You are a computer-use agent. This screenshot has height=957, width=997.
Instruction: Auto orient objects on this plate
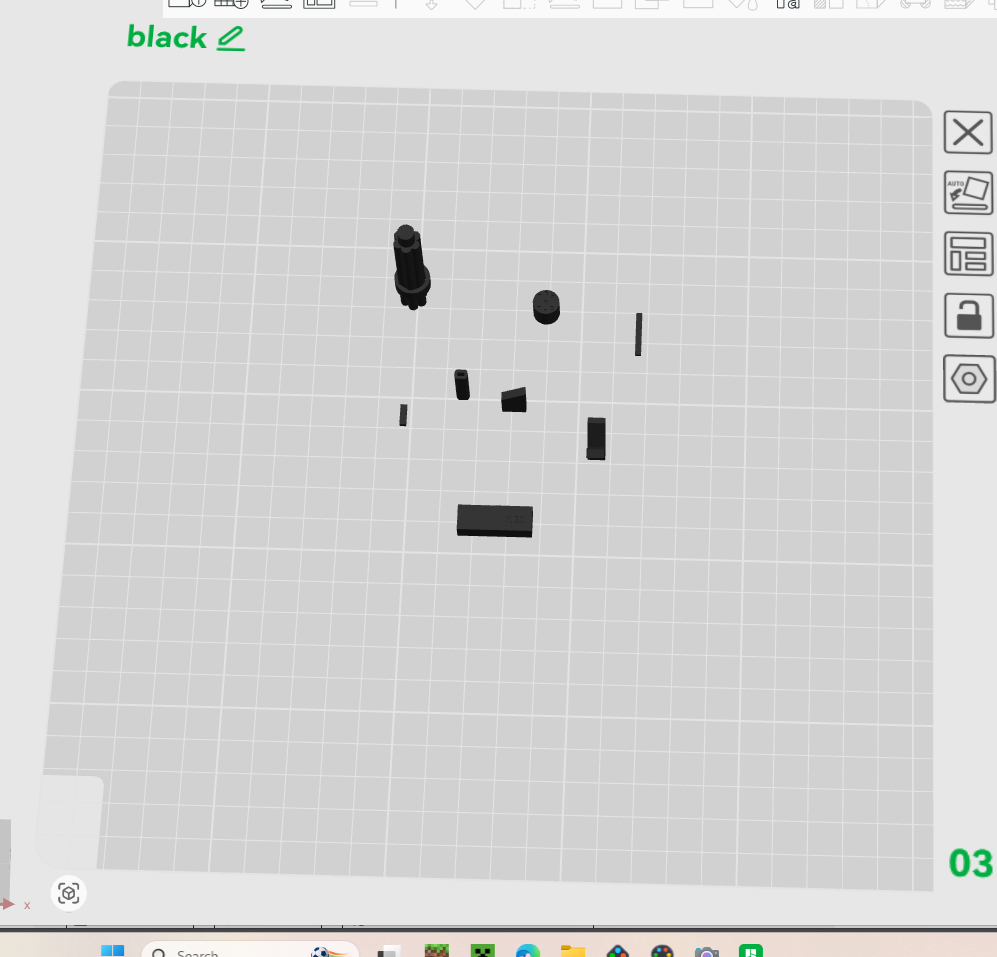968,193
